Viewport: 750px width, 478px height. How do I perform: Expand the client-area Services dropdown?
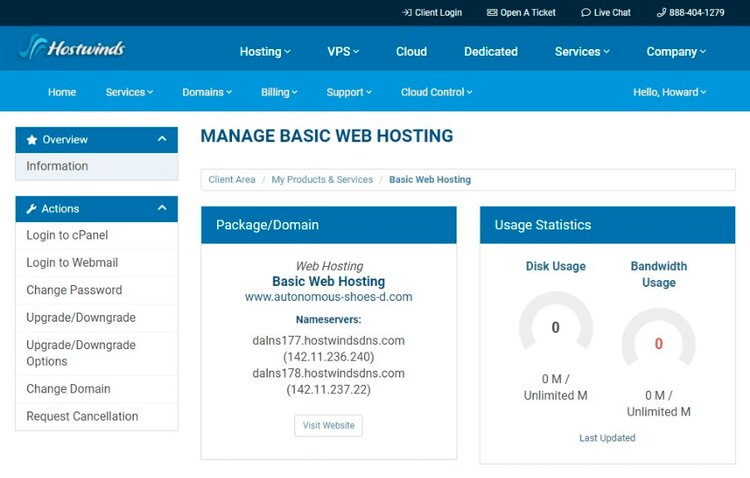129,92
